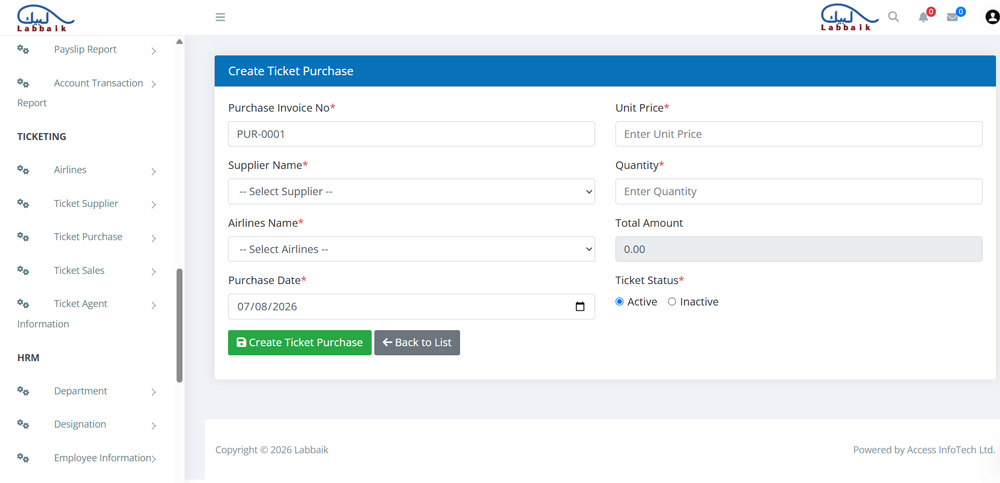Expand the Ticket Sales chevron
This screenshot has width=1000, height=483.
tap(154, 272)
